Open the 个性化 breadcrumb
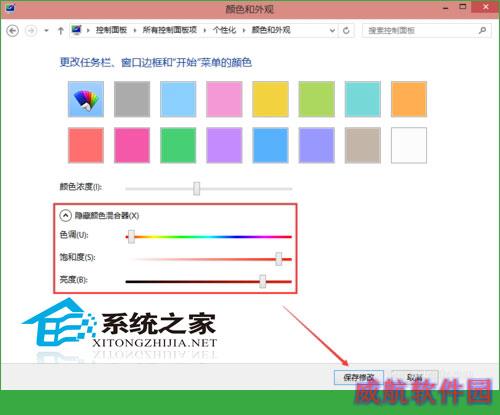 pos(224,30)
